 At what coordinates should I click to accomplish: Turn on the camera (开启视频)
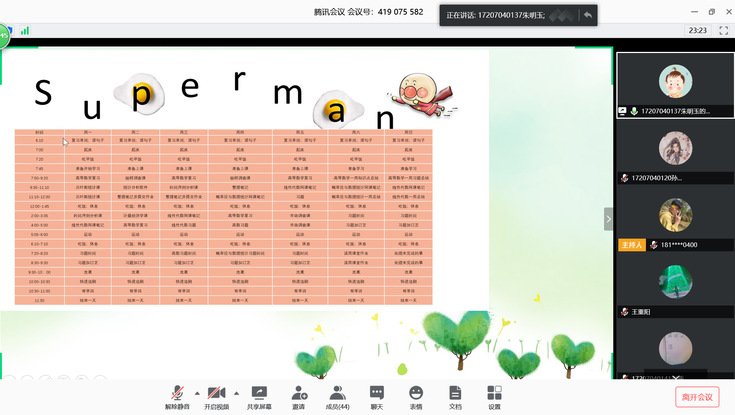point(217,396)
